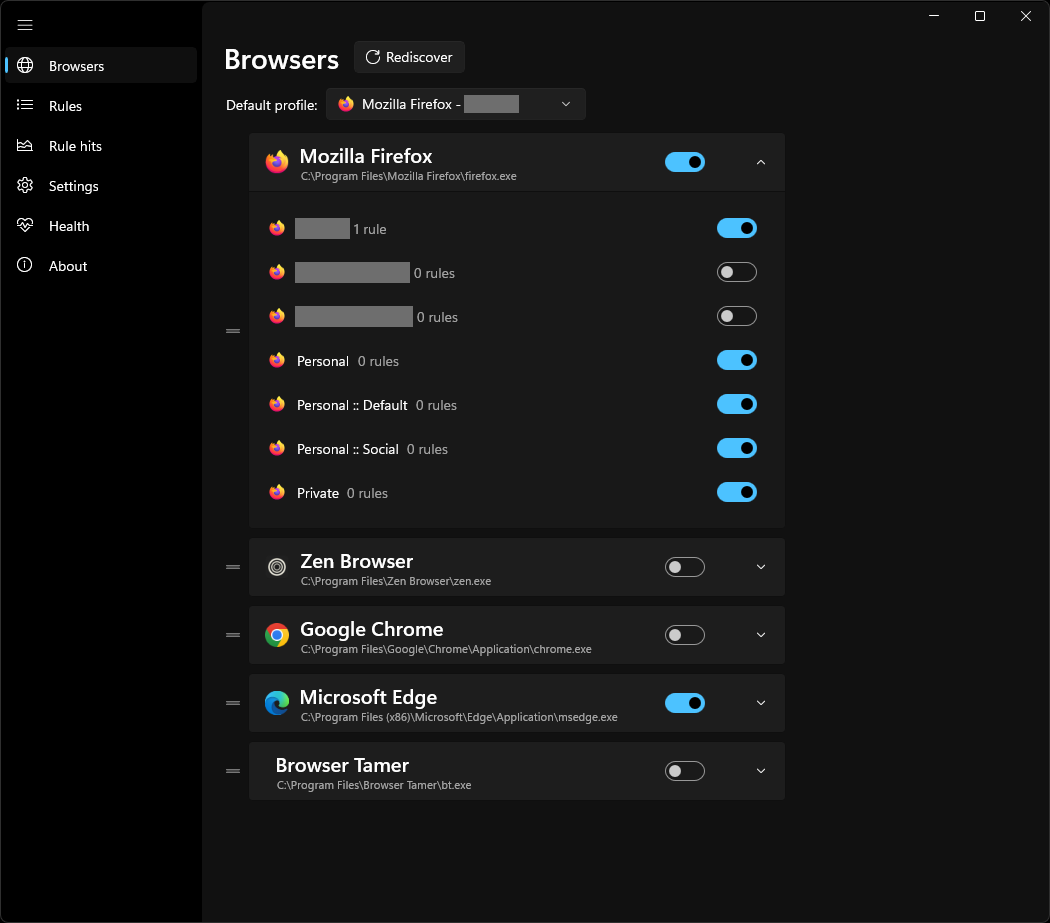Screen dimensions: 1050x923
Task: Expand the Google Chrome section
Action: (x=761, y=635)
